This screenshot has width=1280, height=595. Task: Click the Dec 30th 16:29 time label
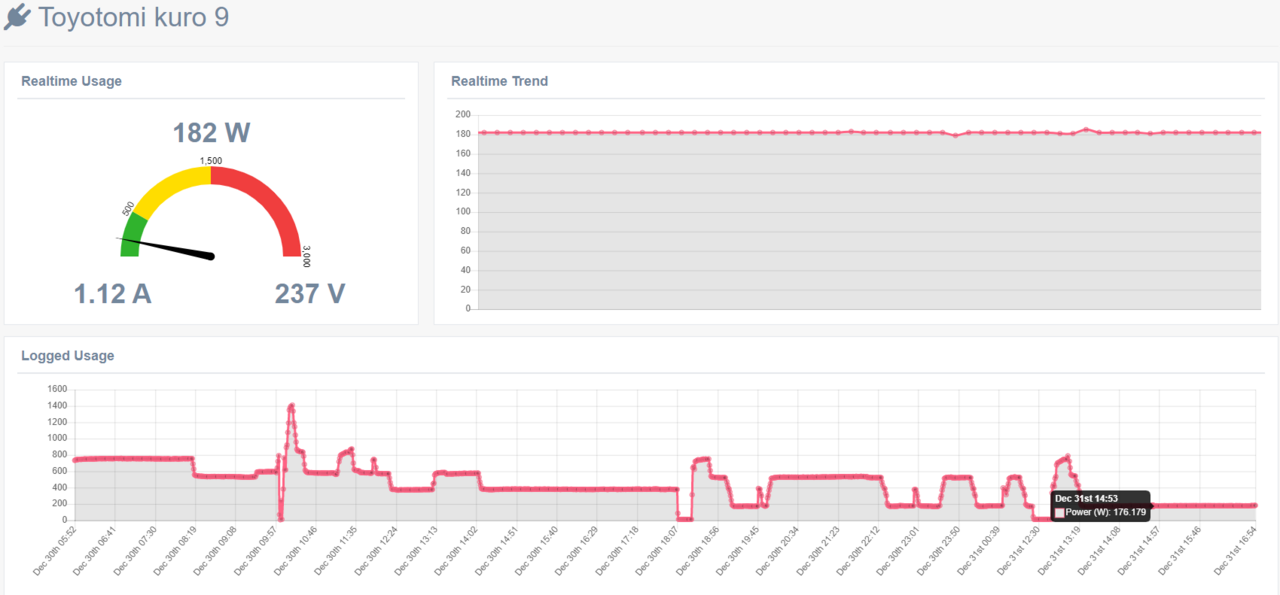point(576,550)
